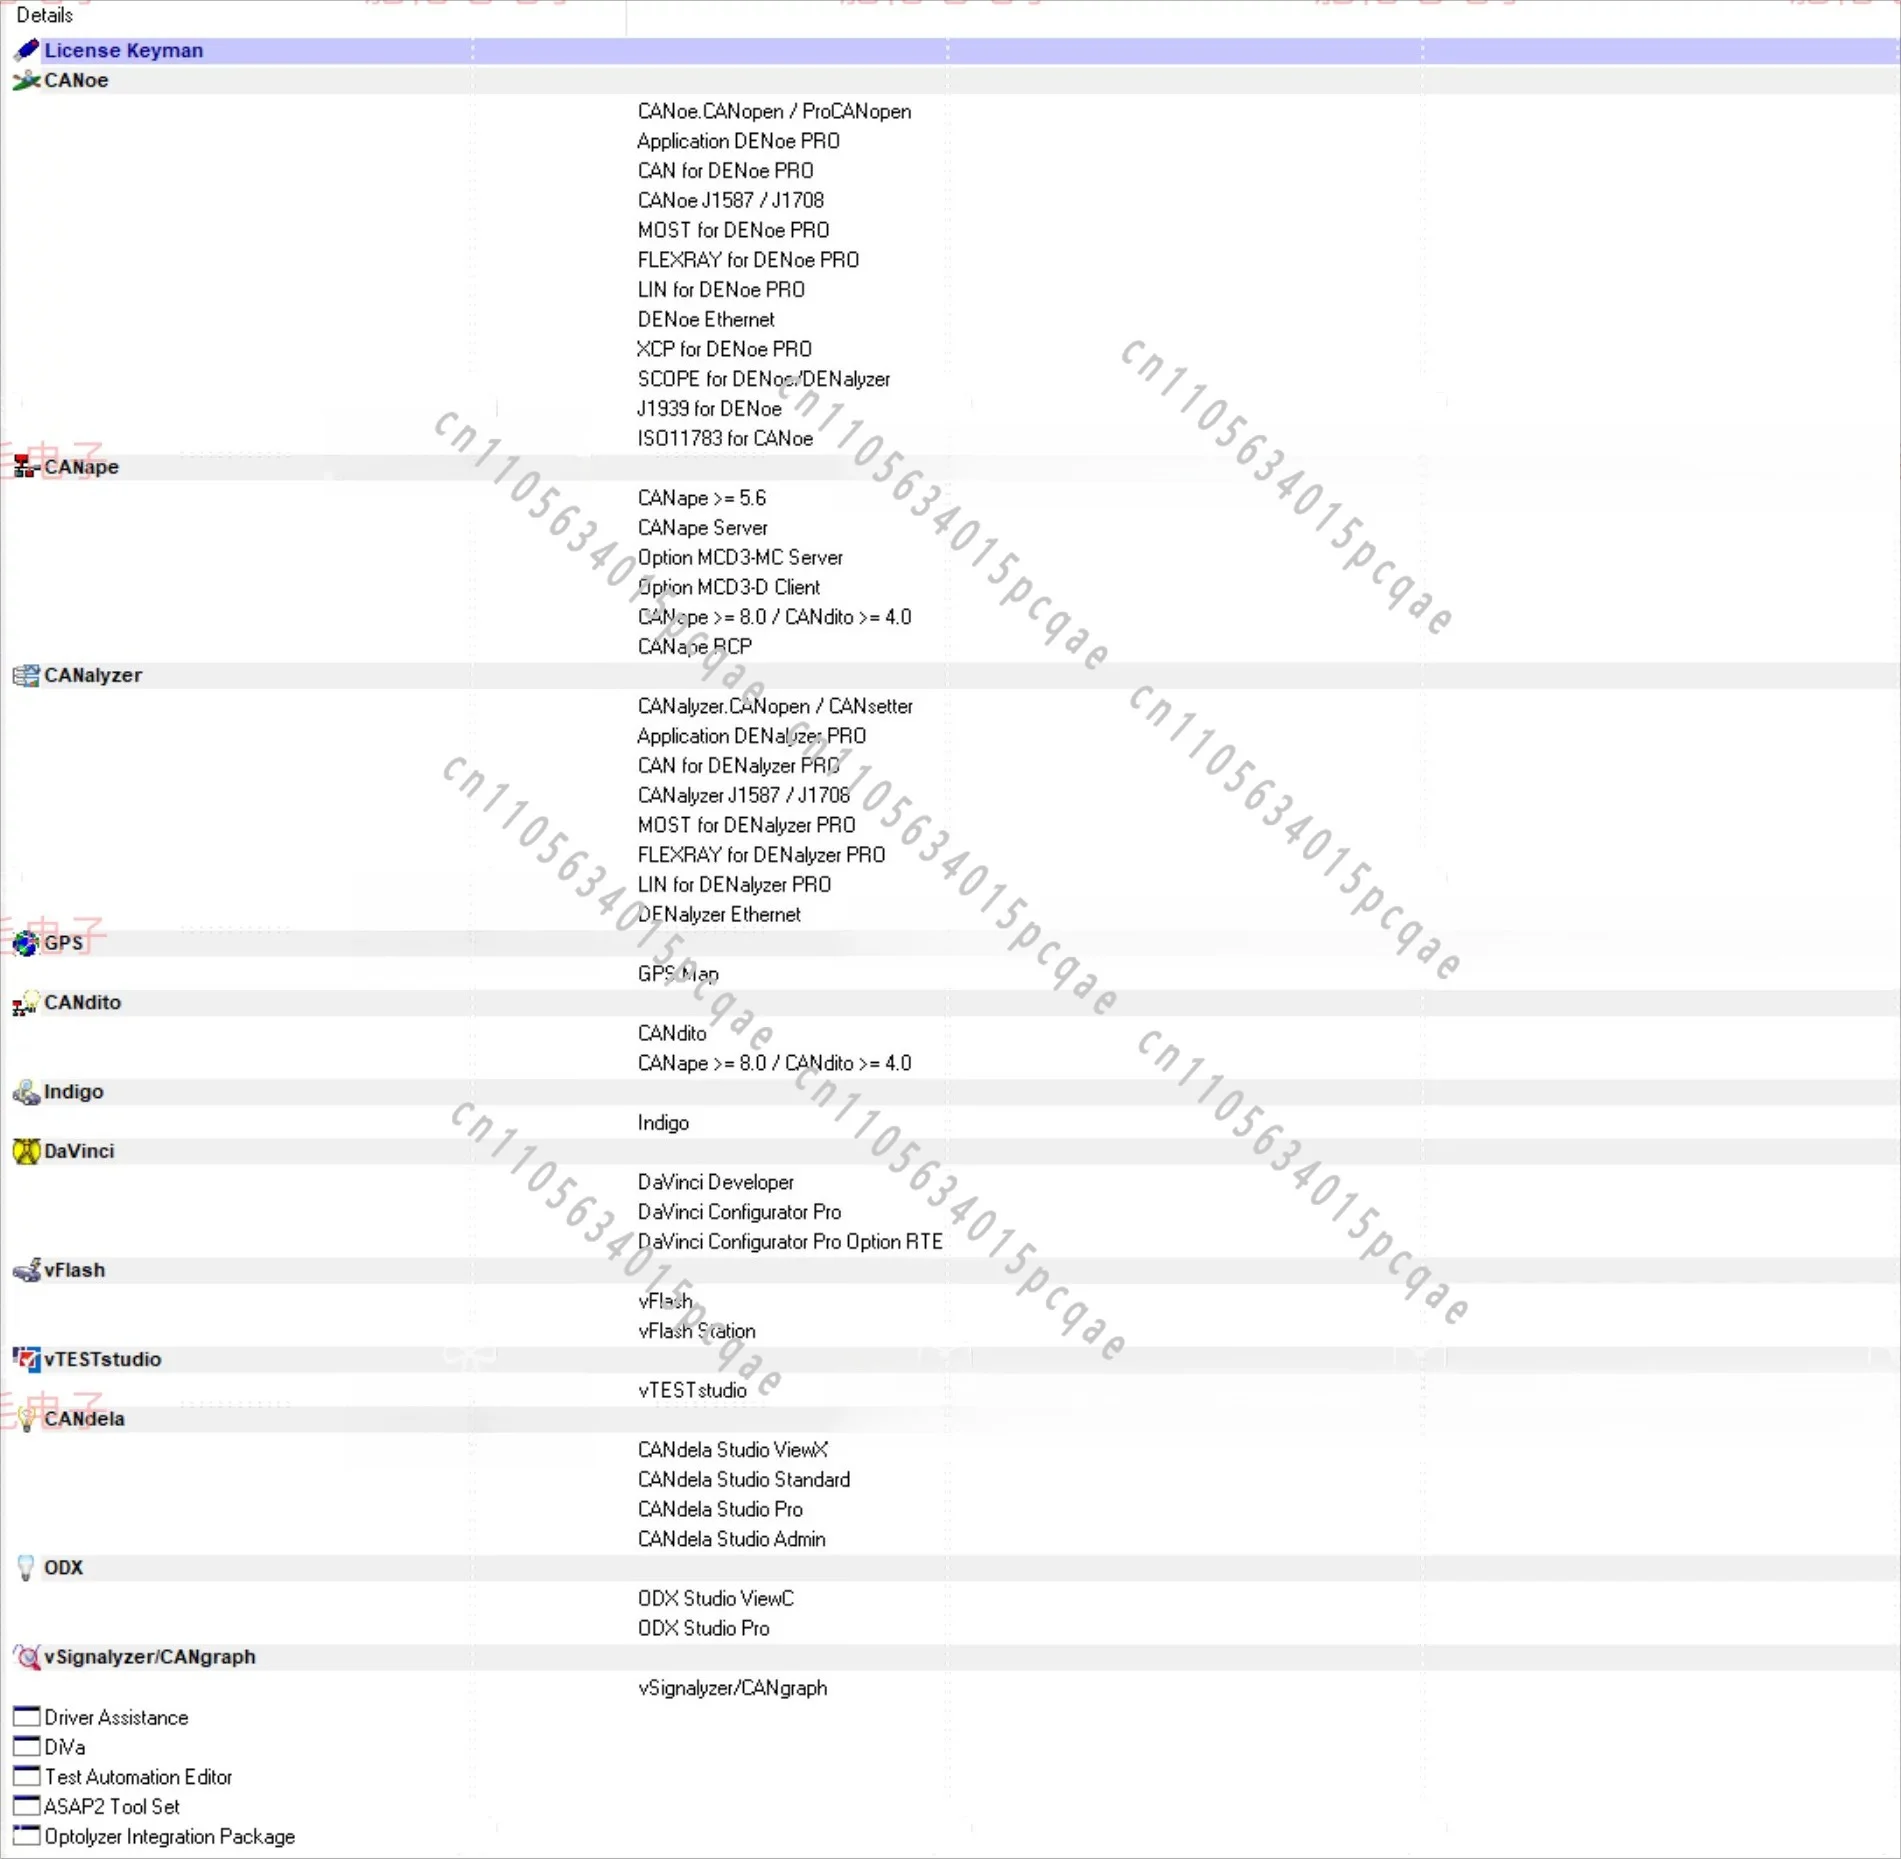This screenshot has height=1859, width=1901.
Task: Select the 'DaVinci Developer' entry
Action: [715, 1182]
